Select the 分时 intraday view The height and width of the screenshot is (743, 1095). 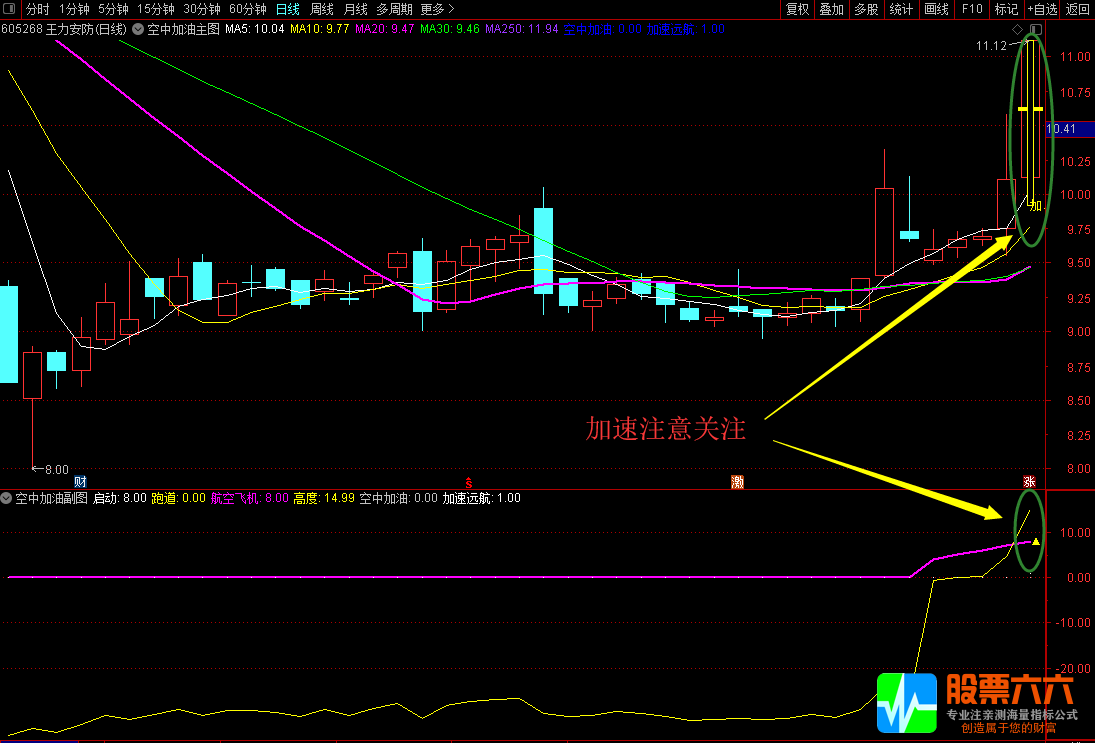[x=37, y=9]
